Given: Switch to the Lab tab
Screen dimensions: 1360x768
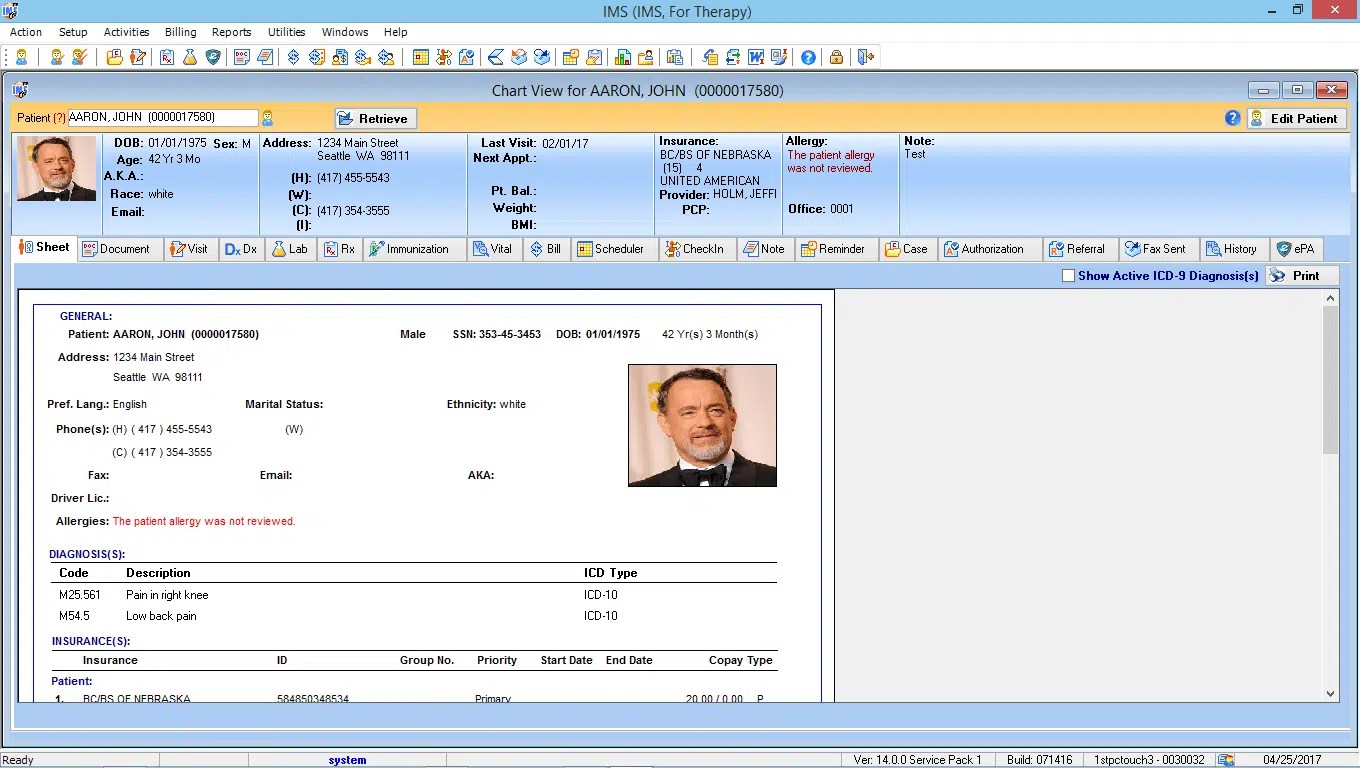Looking at the screenshot, I should click(x=290, y=249).
